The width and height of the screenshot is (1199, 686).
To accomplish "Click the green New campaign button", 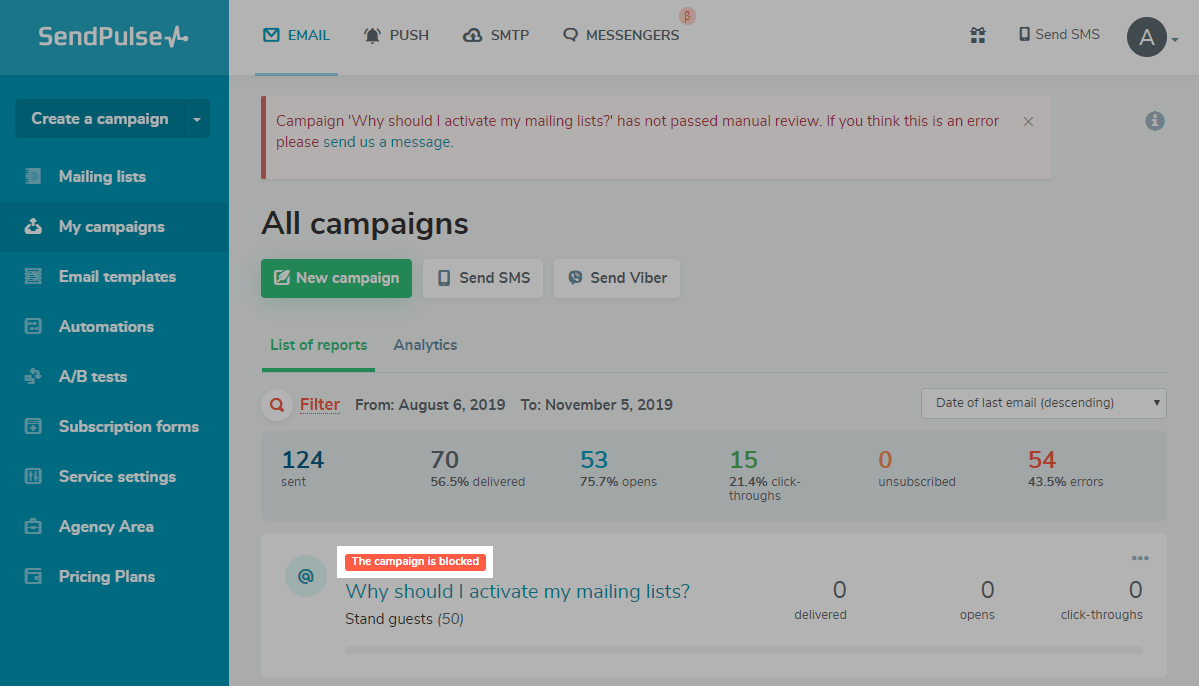I will [x=336, y=278].
